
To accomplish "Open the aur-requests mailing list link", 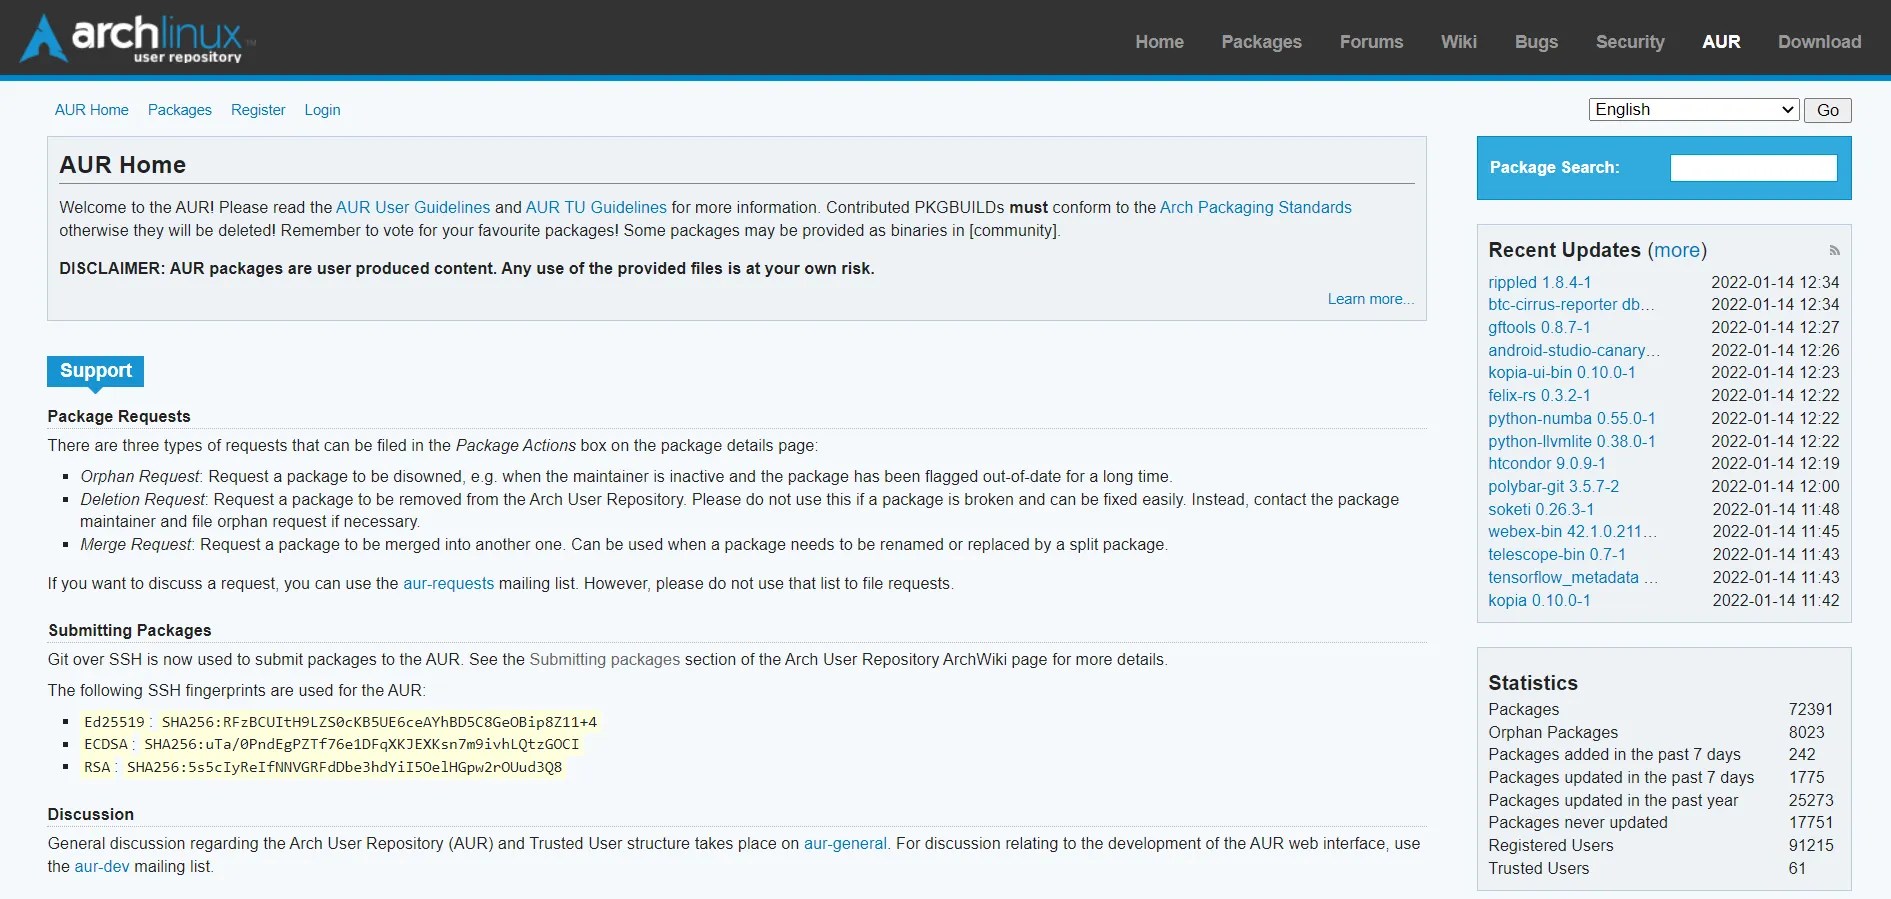I will (x=449, y=584).
